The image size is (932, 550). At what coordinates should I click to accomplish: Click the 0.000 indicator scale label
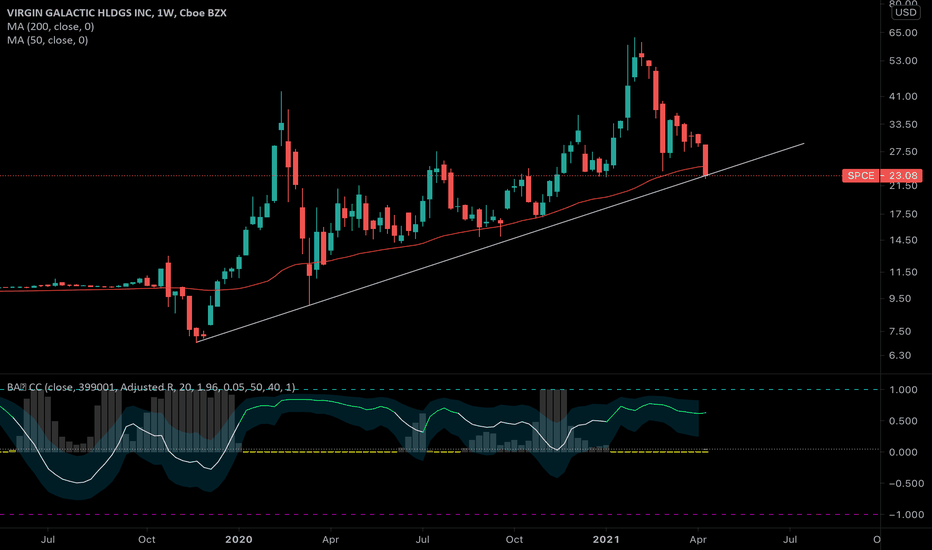[903, 452]
